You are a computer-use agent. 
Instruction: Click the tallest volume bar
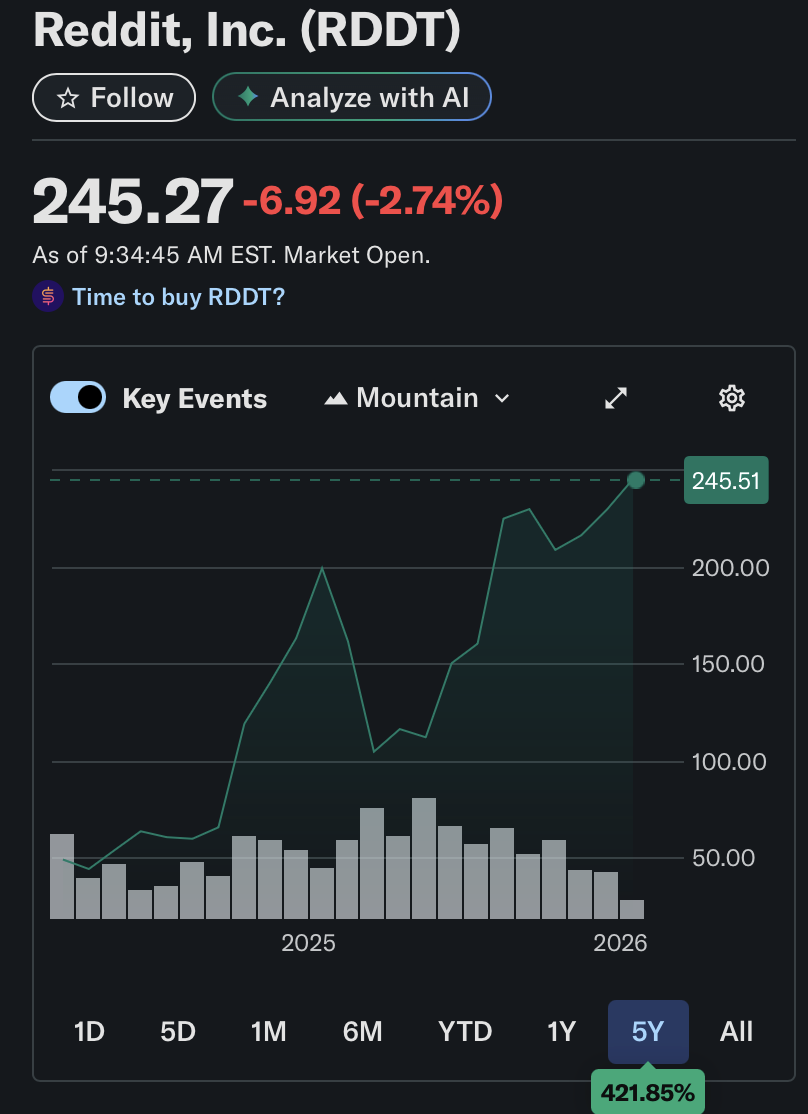(424, 858)
